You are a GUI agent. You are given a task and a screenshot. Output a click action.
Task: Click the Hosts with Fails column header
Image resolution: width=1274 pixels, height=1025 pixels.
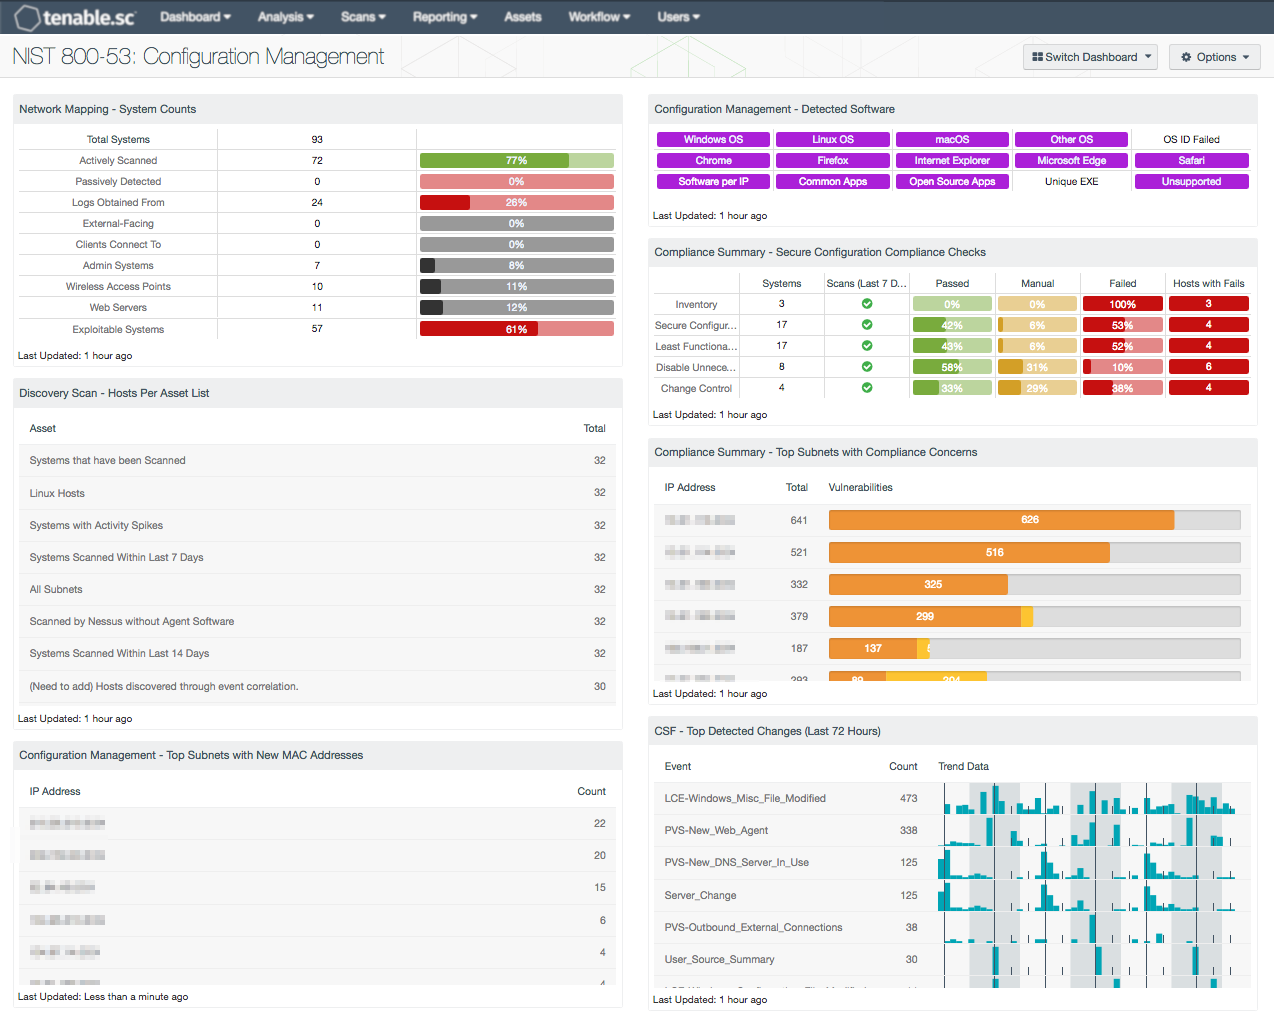pyautogui.click(x=1208, y=283)
